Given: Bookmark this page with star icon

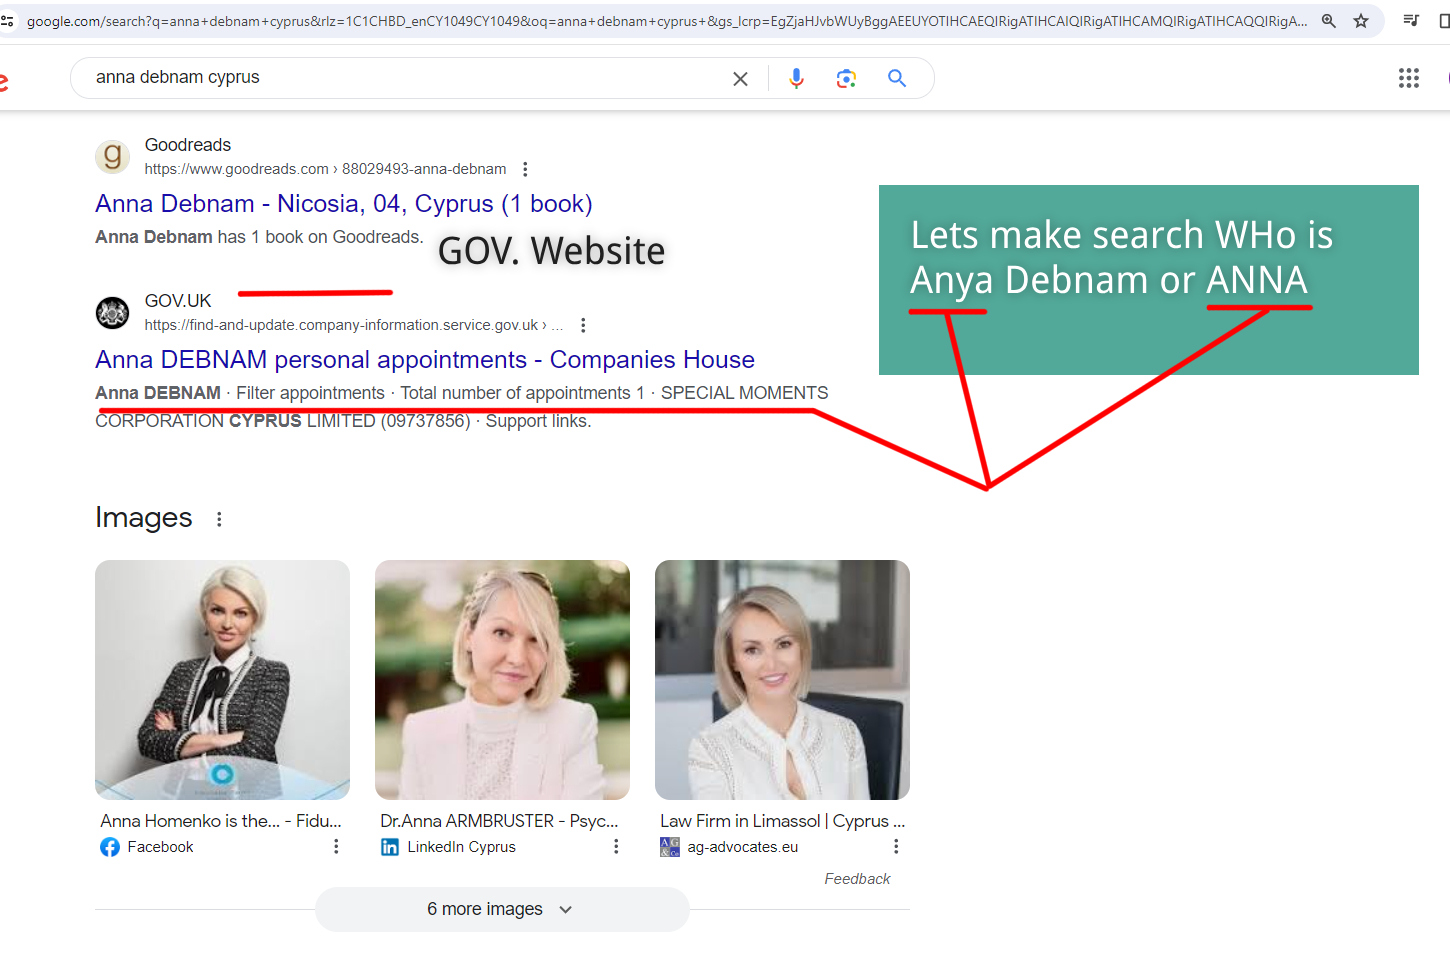Looking at the screenshot, I should click(x=1361, y=21).
